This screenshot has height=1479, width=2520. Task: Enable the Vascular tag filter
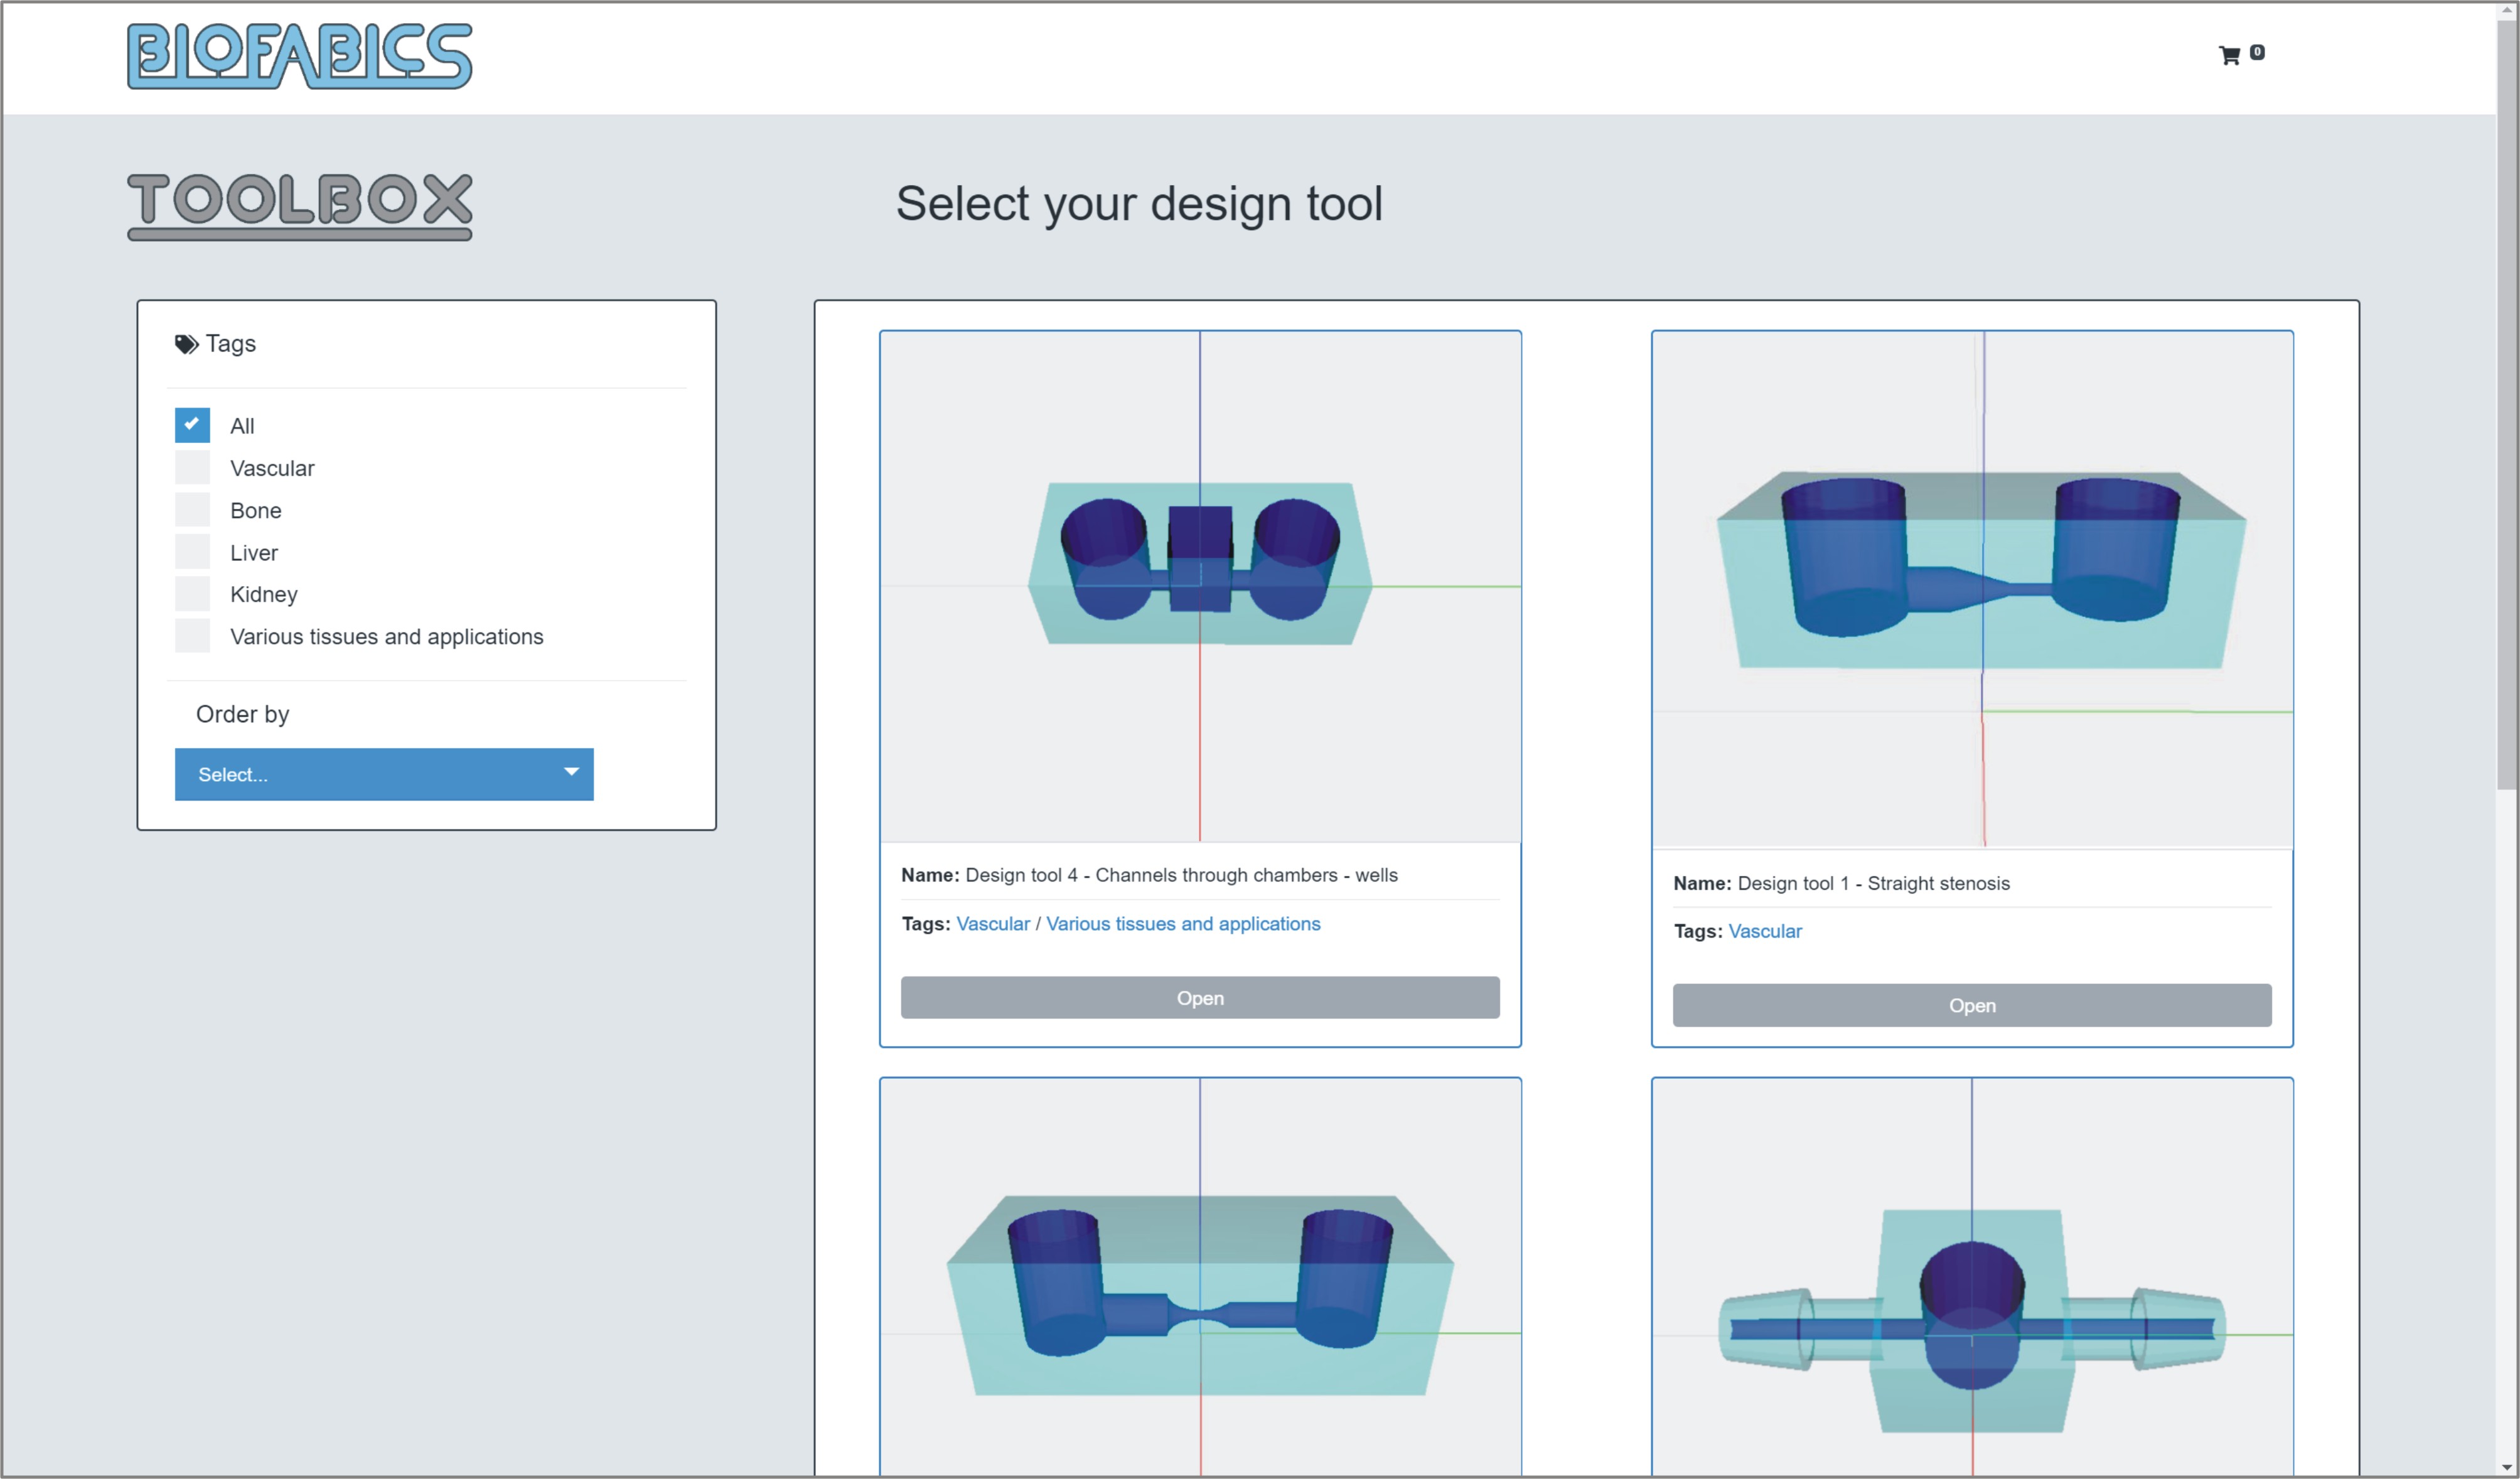(192, 468)
